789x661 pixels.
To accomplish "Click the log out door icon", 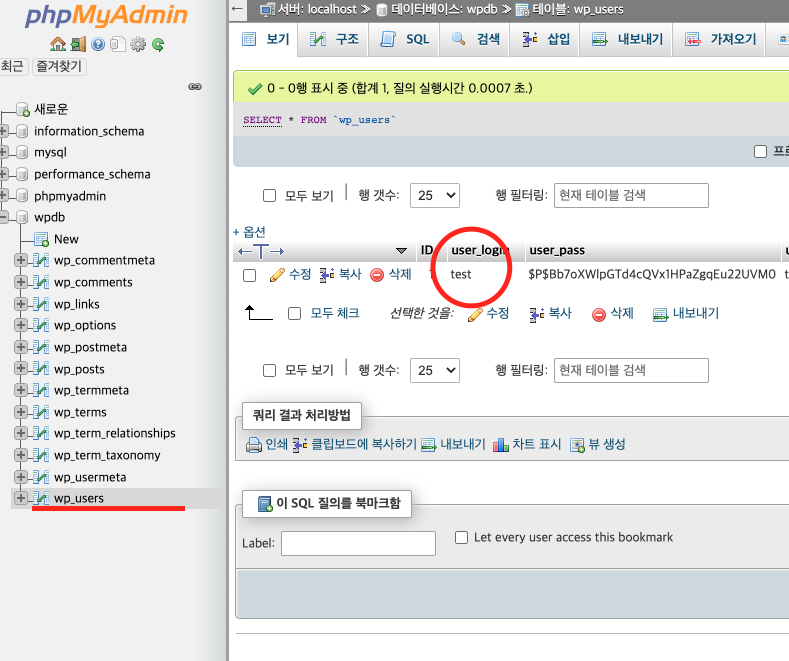I will click(78, 44).
